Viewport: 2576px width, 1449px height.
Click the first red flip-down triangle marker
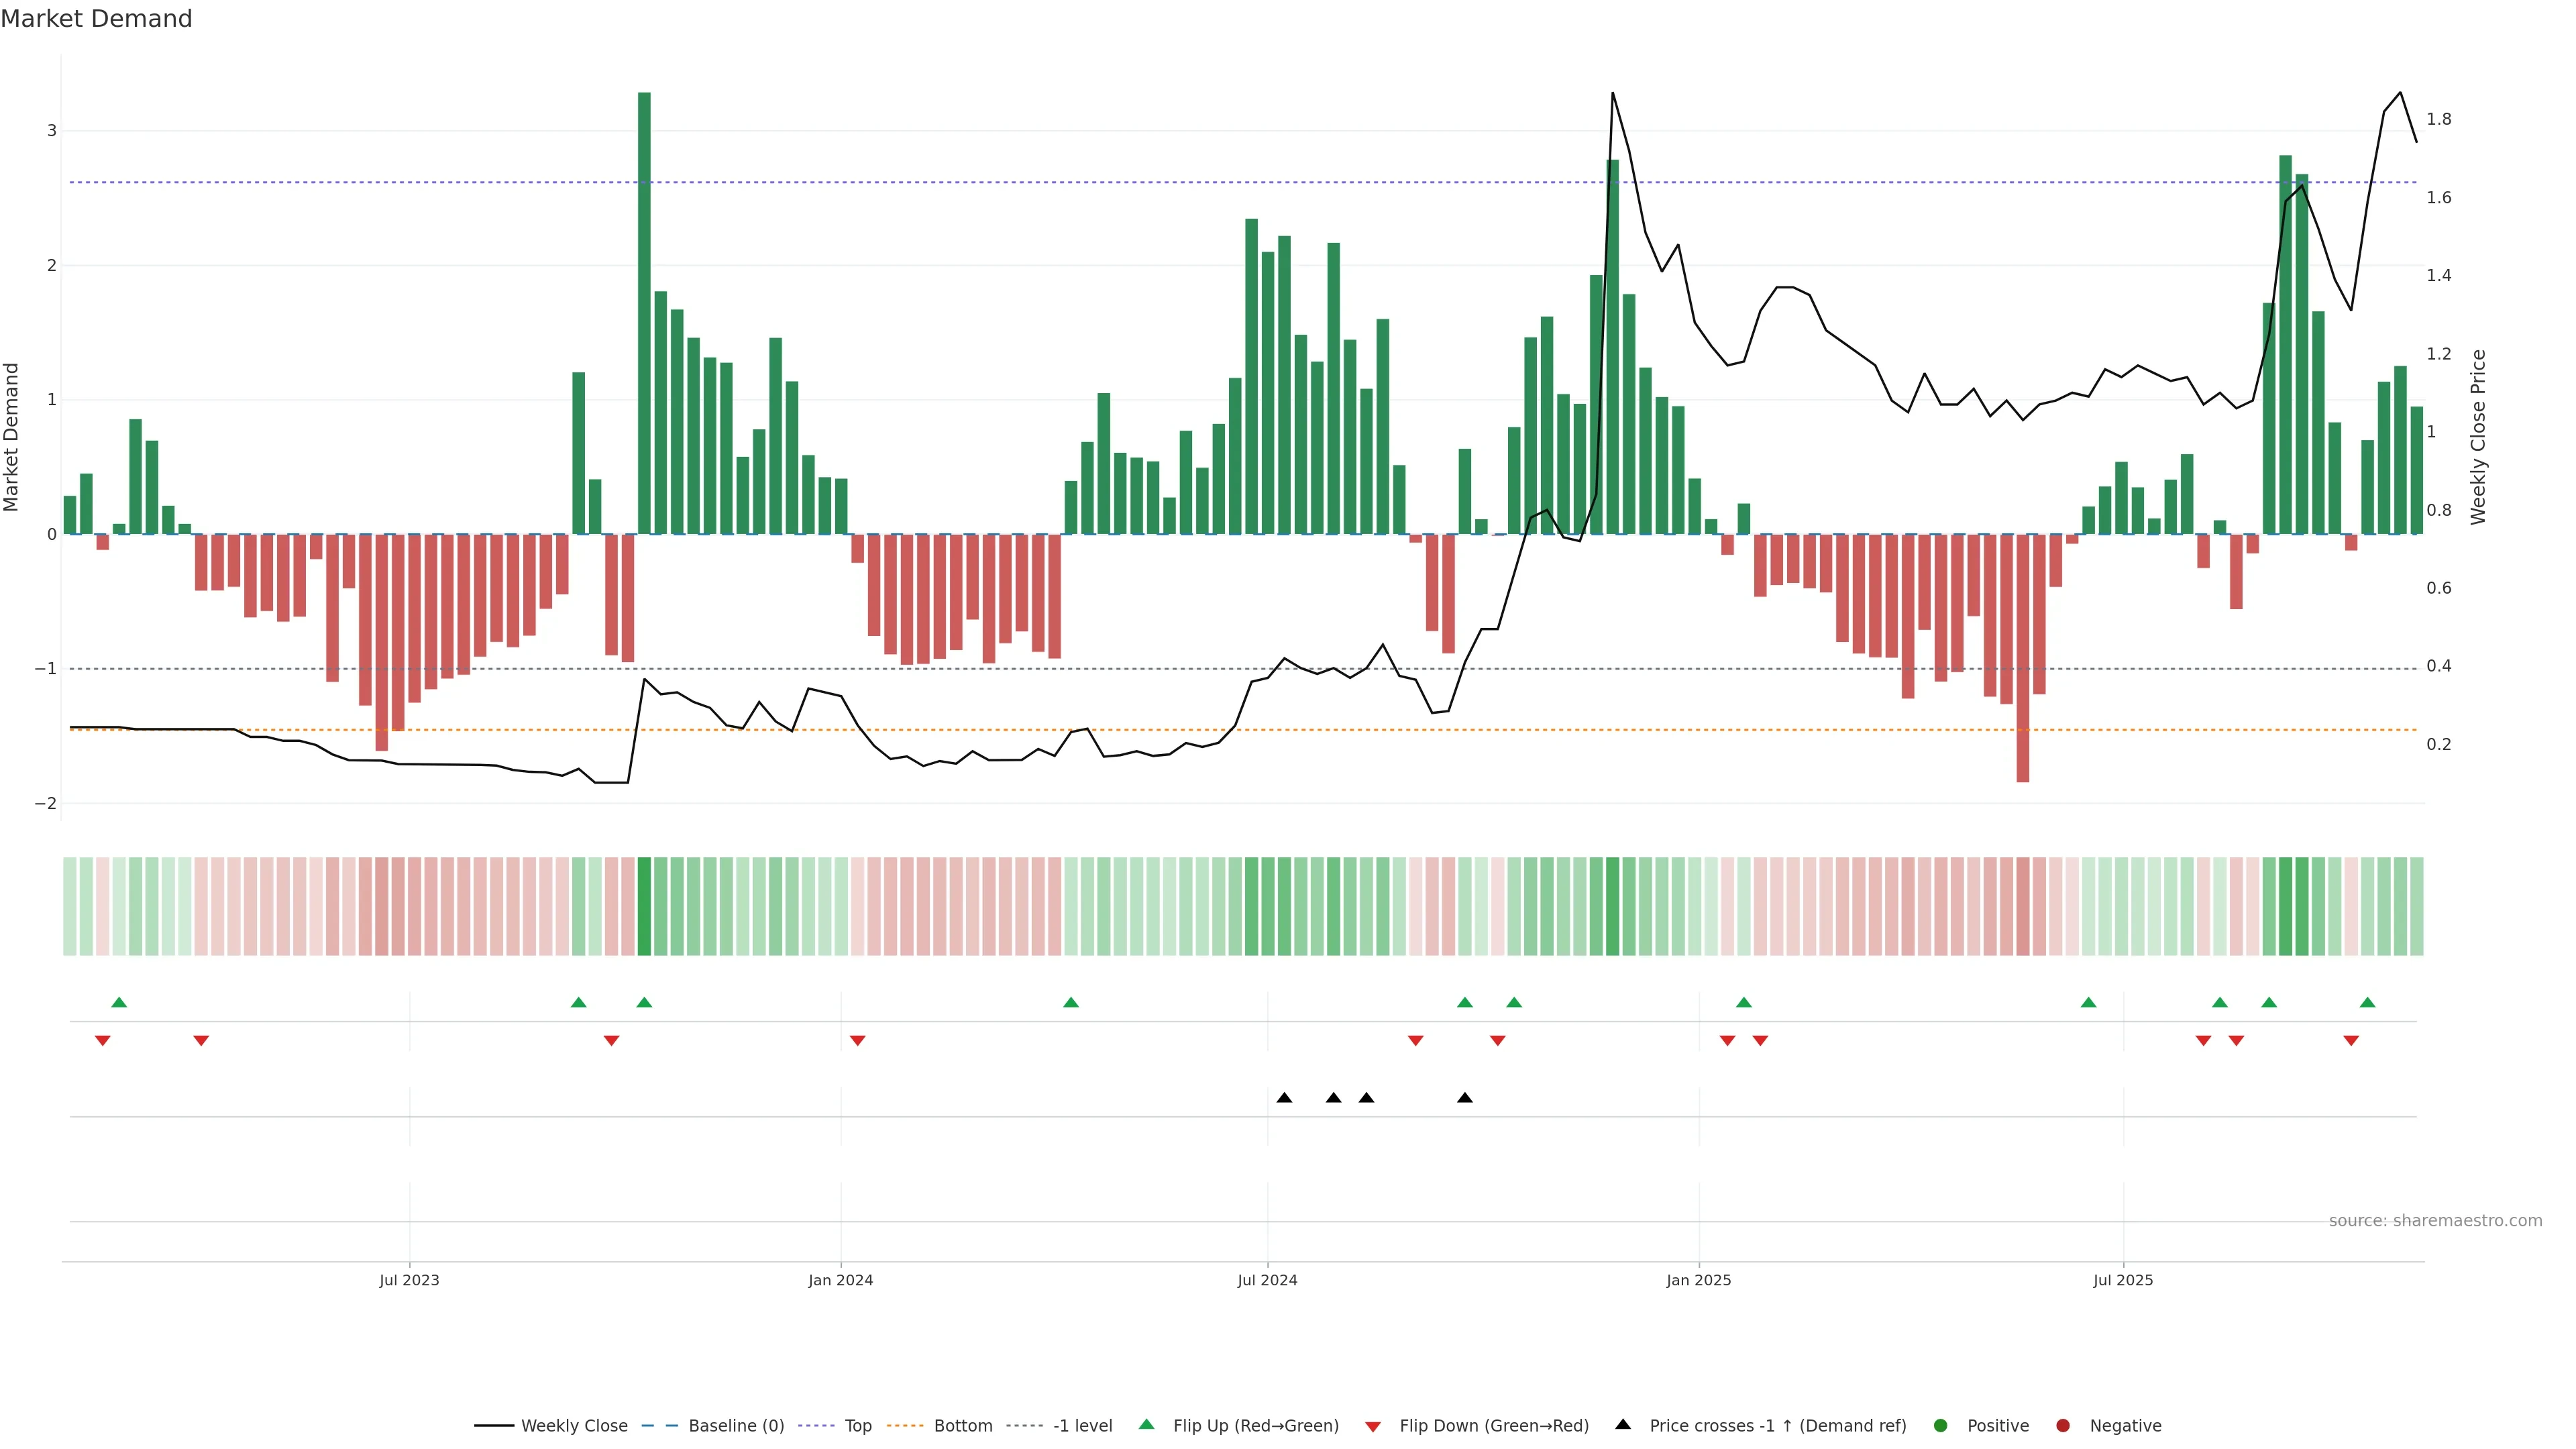click(x=102, y=1041)
